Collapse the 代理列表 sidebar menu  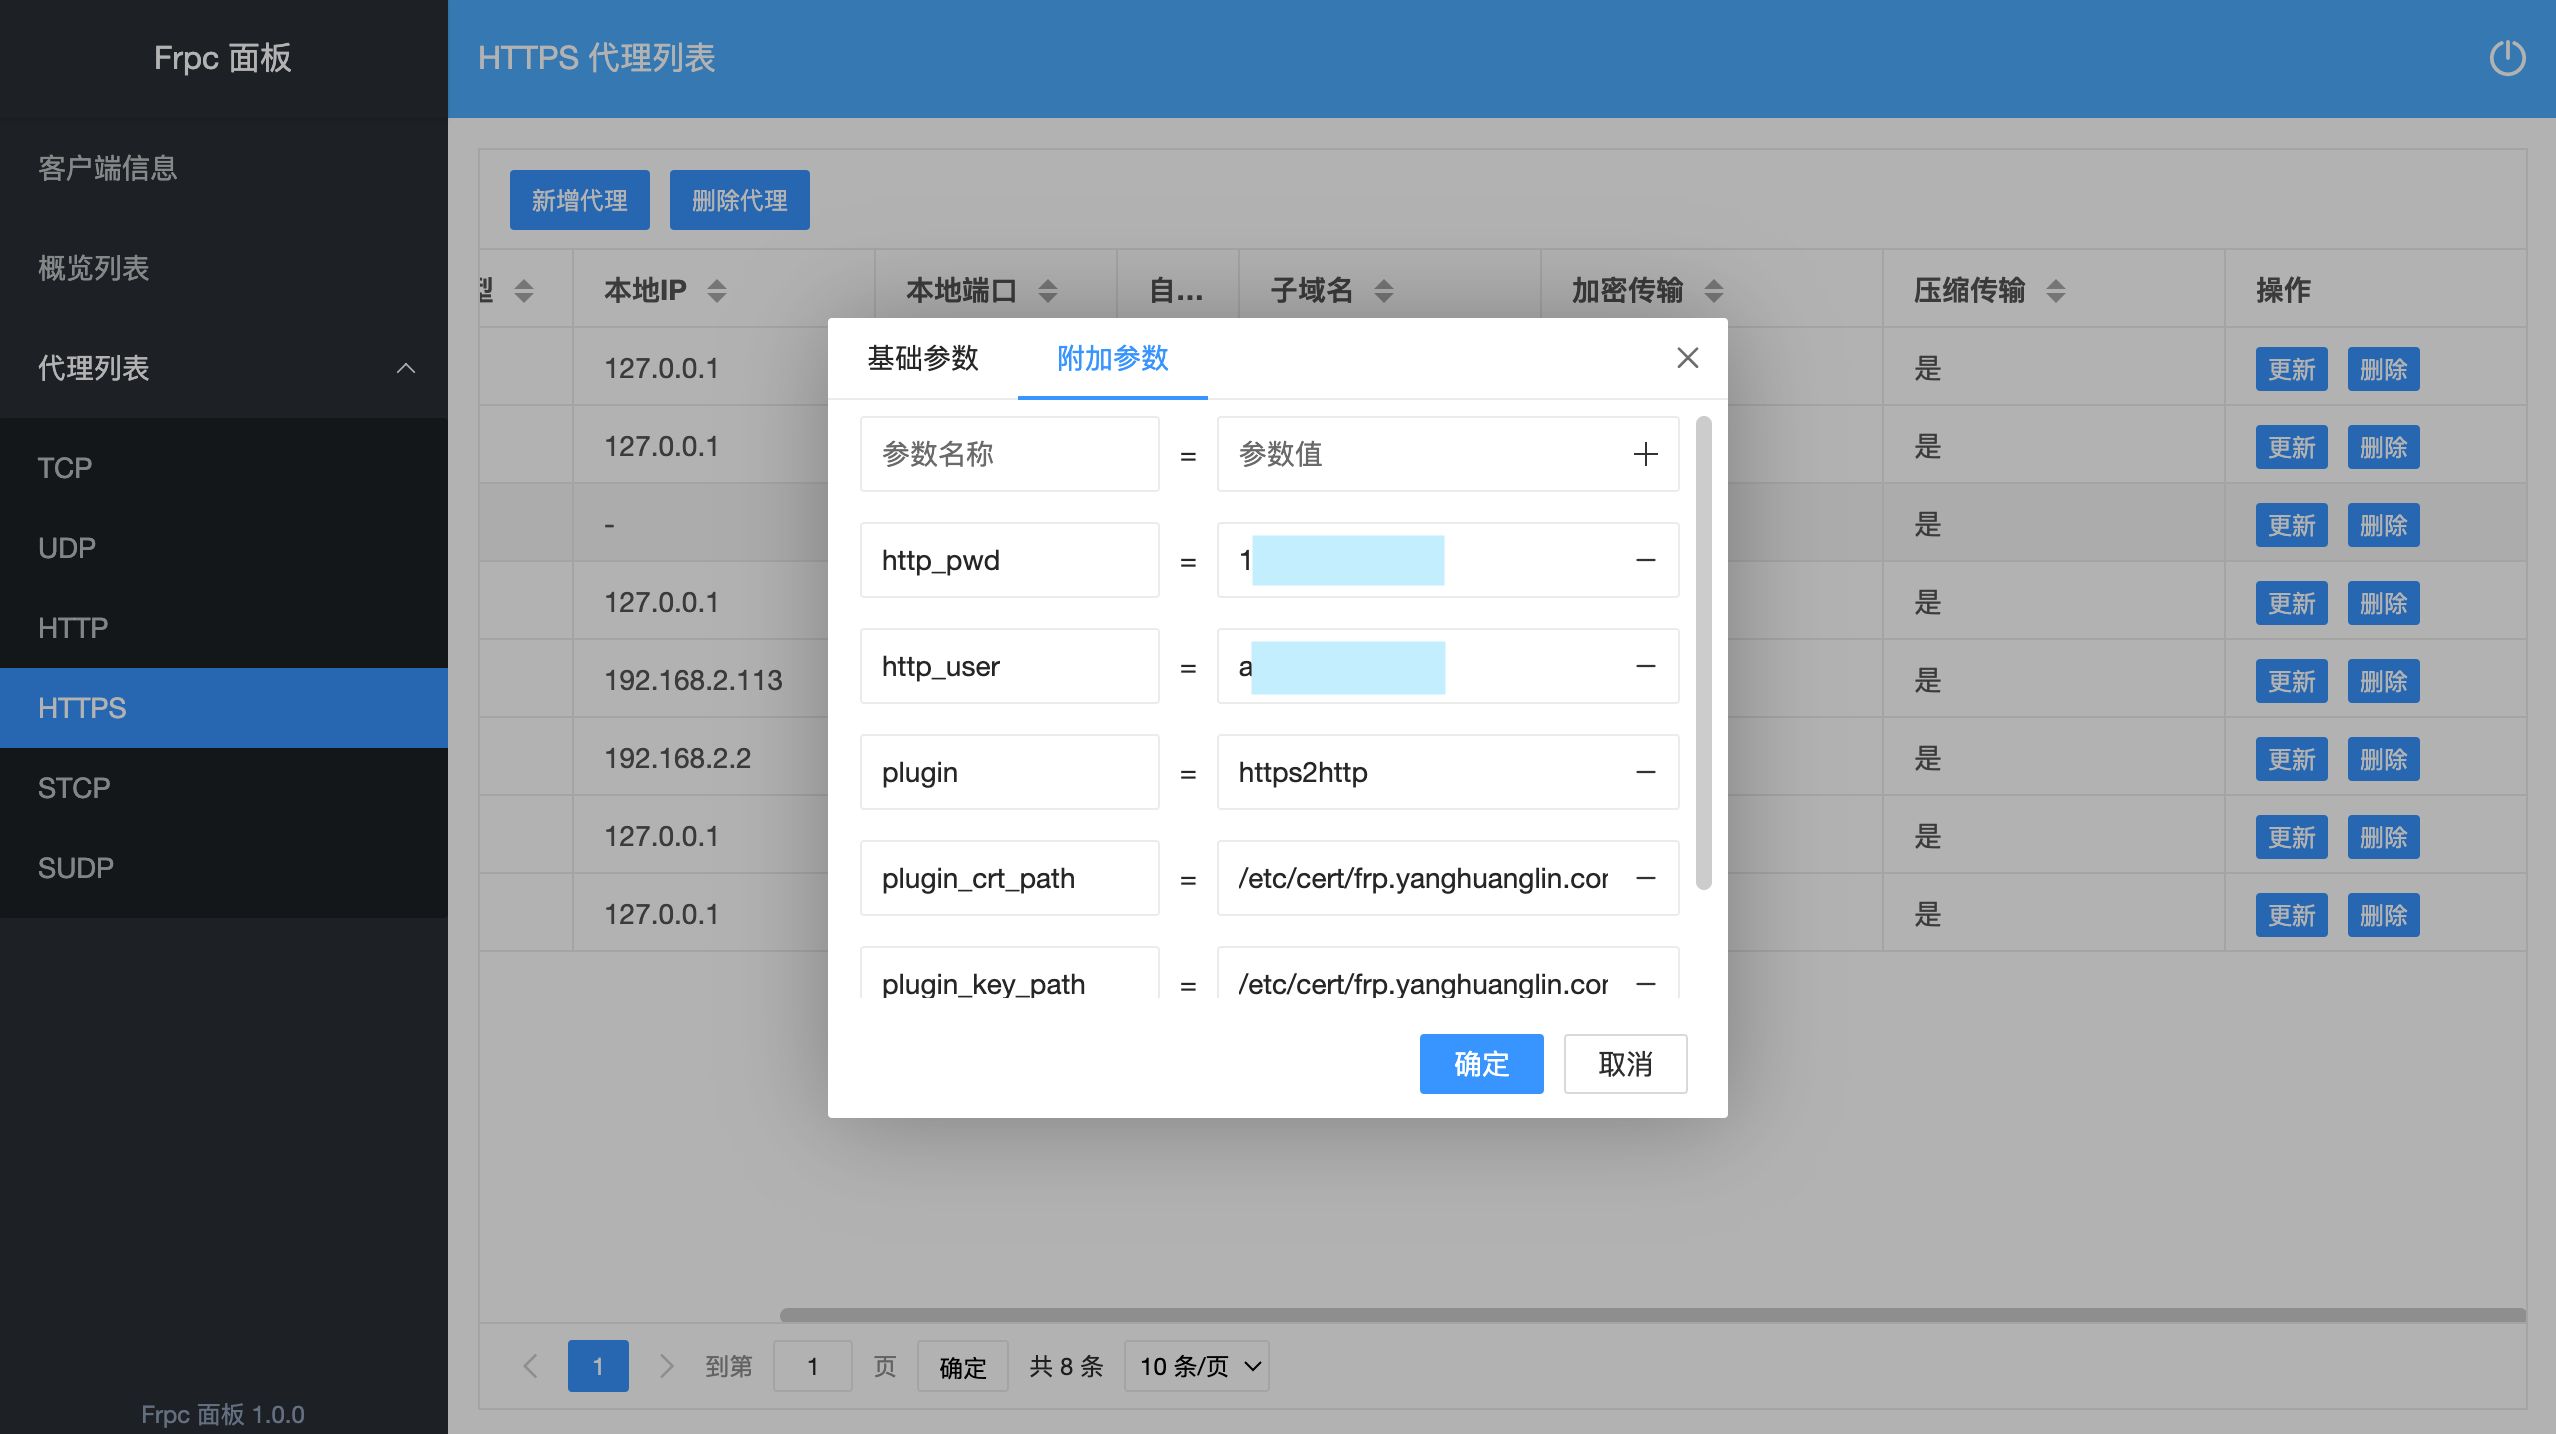coord(405,368)
